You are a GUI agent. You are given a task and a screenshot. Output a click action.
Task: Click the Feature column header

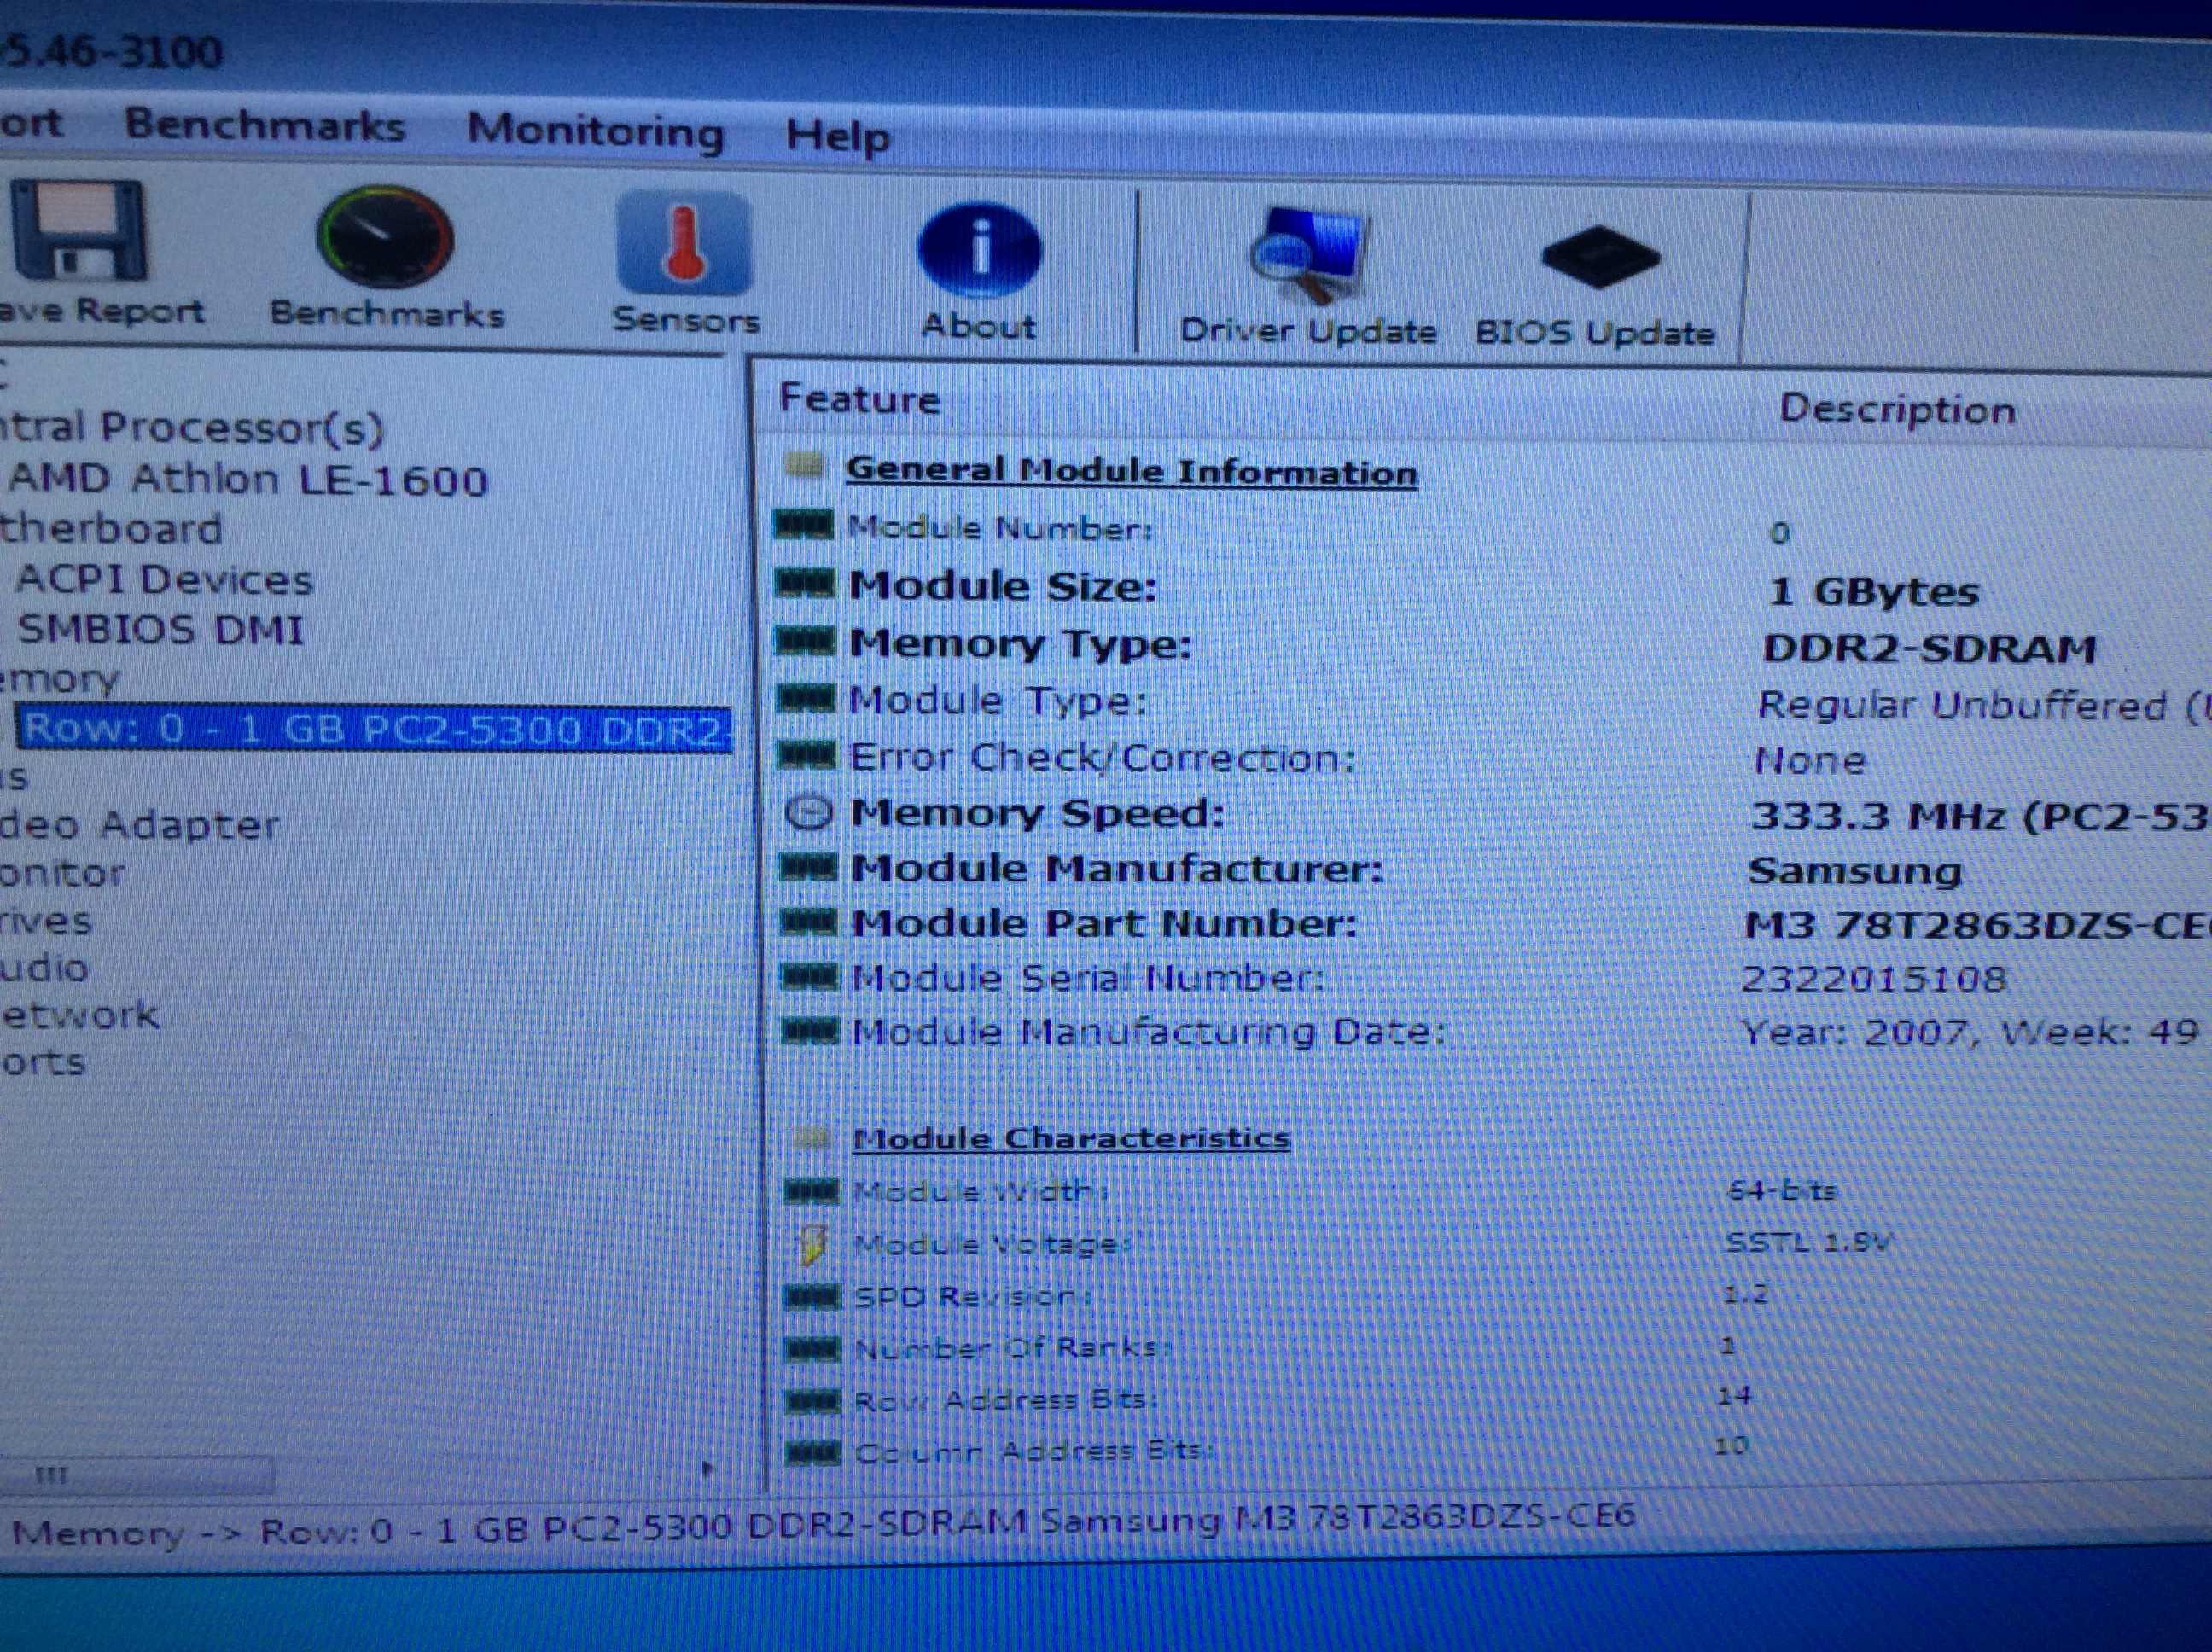(859, 400)
